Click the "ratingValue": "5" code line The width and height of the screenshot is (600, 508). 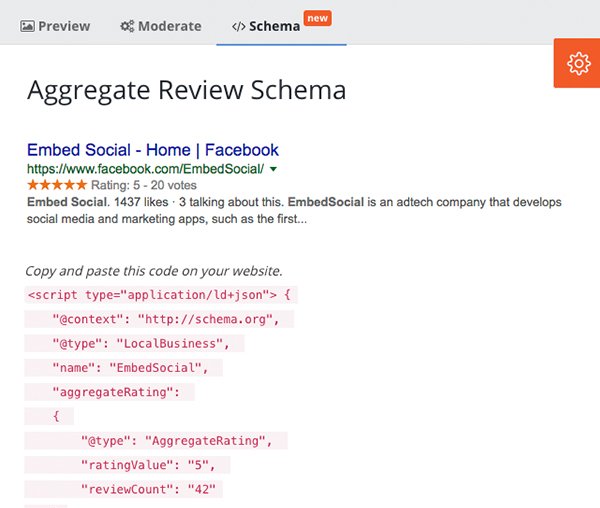[x=127, y=465]
